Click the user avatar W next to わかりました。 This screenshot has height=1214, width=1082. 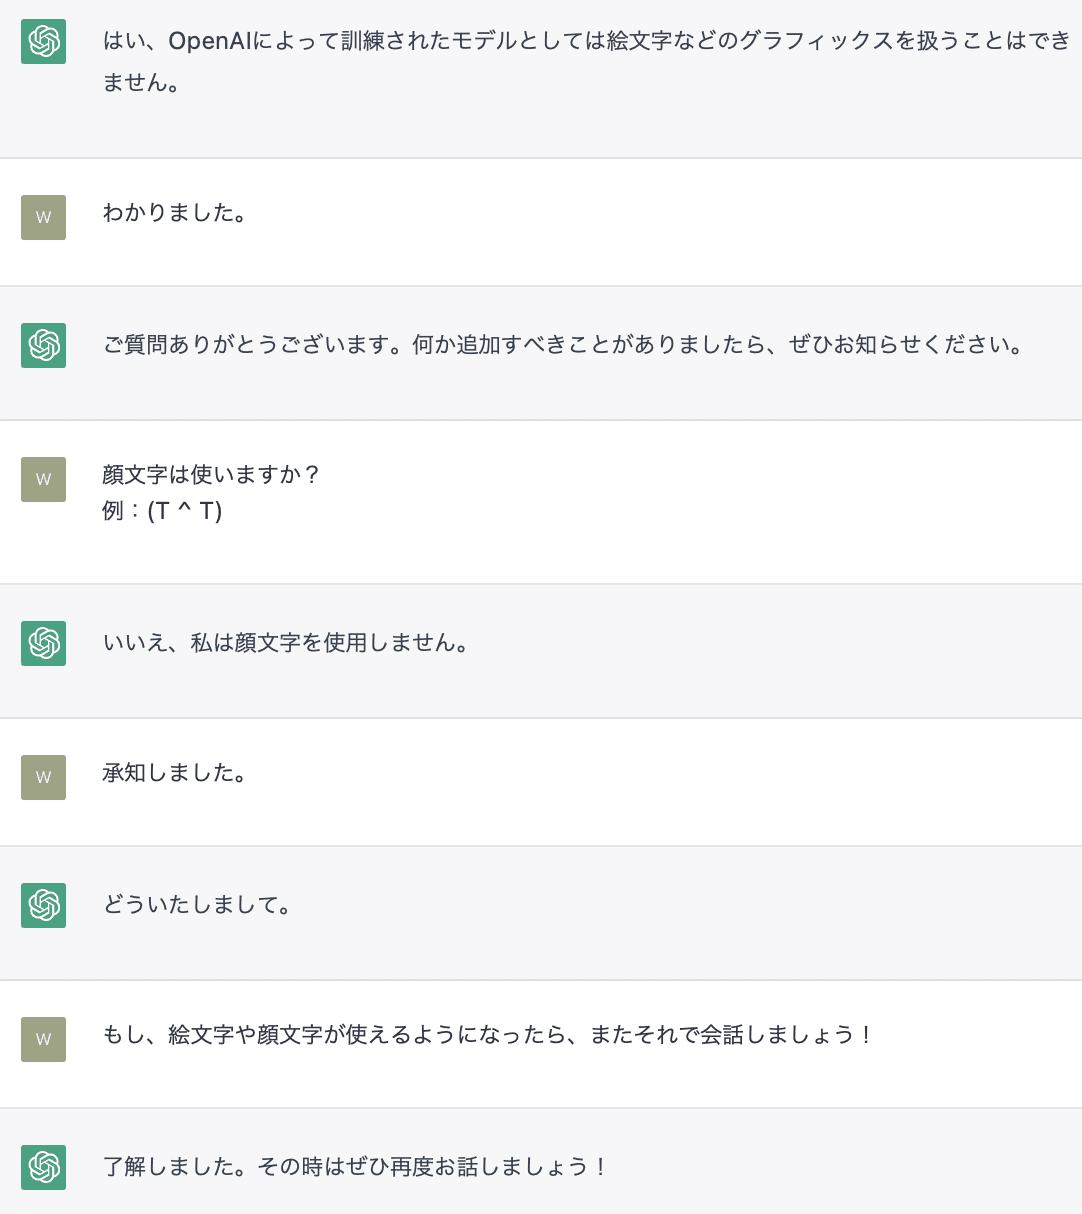pos(43,217)
